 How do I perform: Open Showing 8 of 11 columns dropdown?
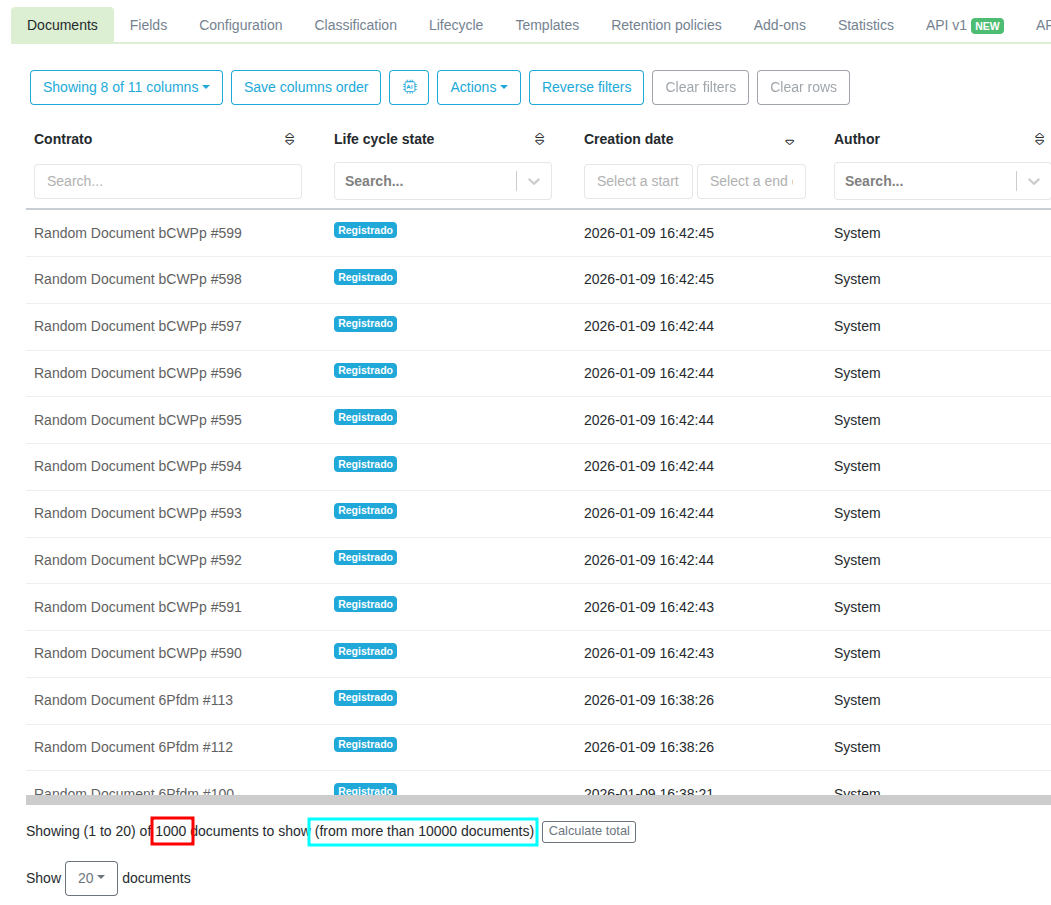click(126, 87)
